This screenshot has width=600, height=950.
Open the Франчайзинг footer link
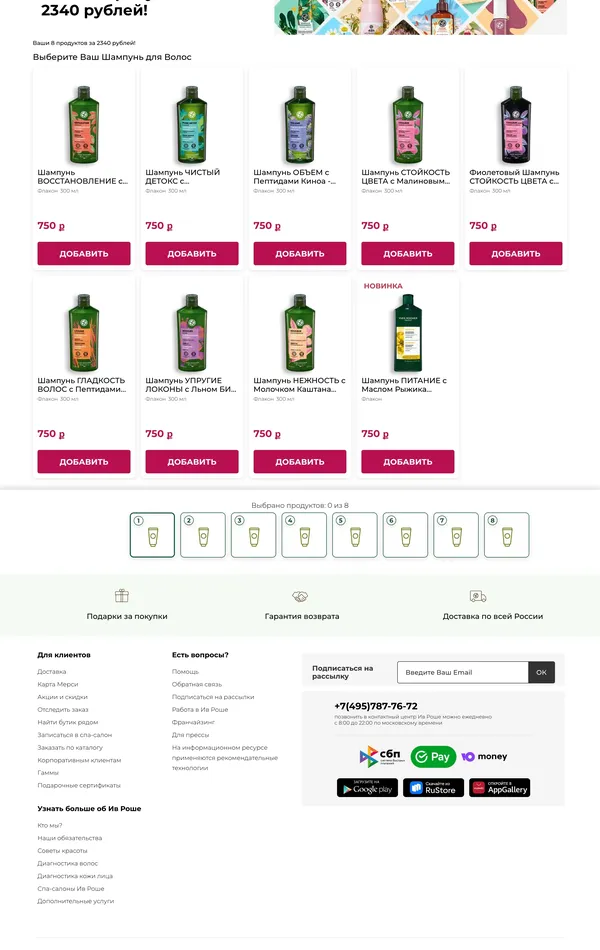click(x=193, y=722)
